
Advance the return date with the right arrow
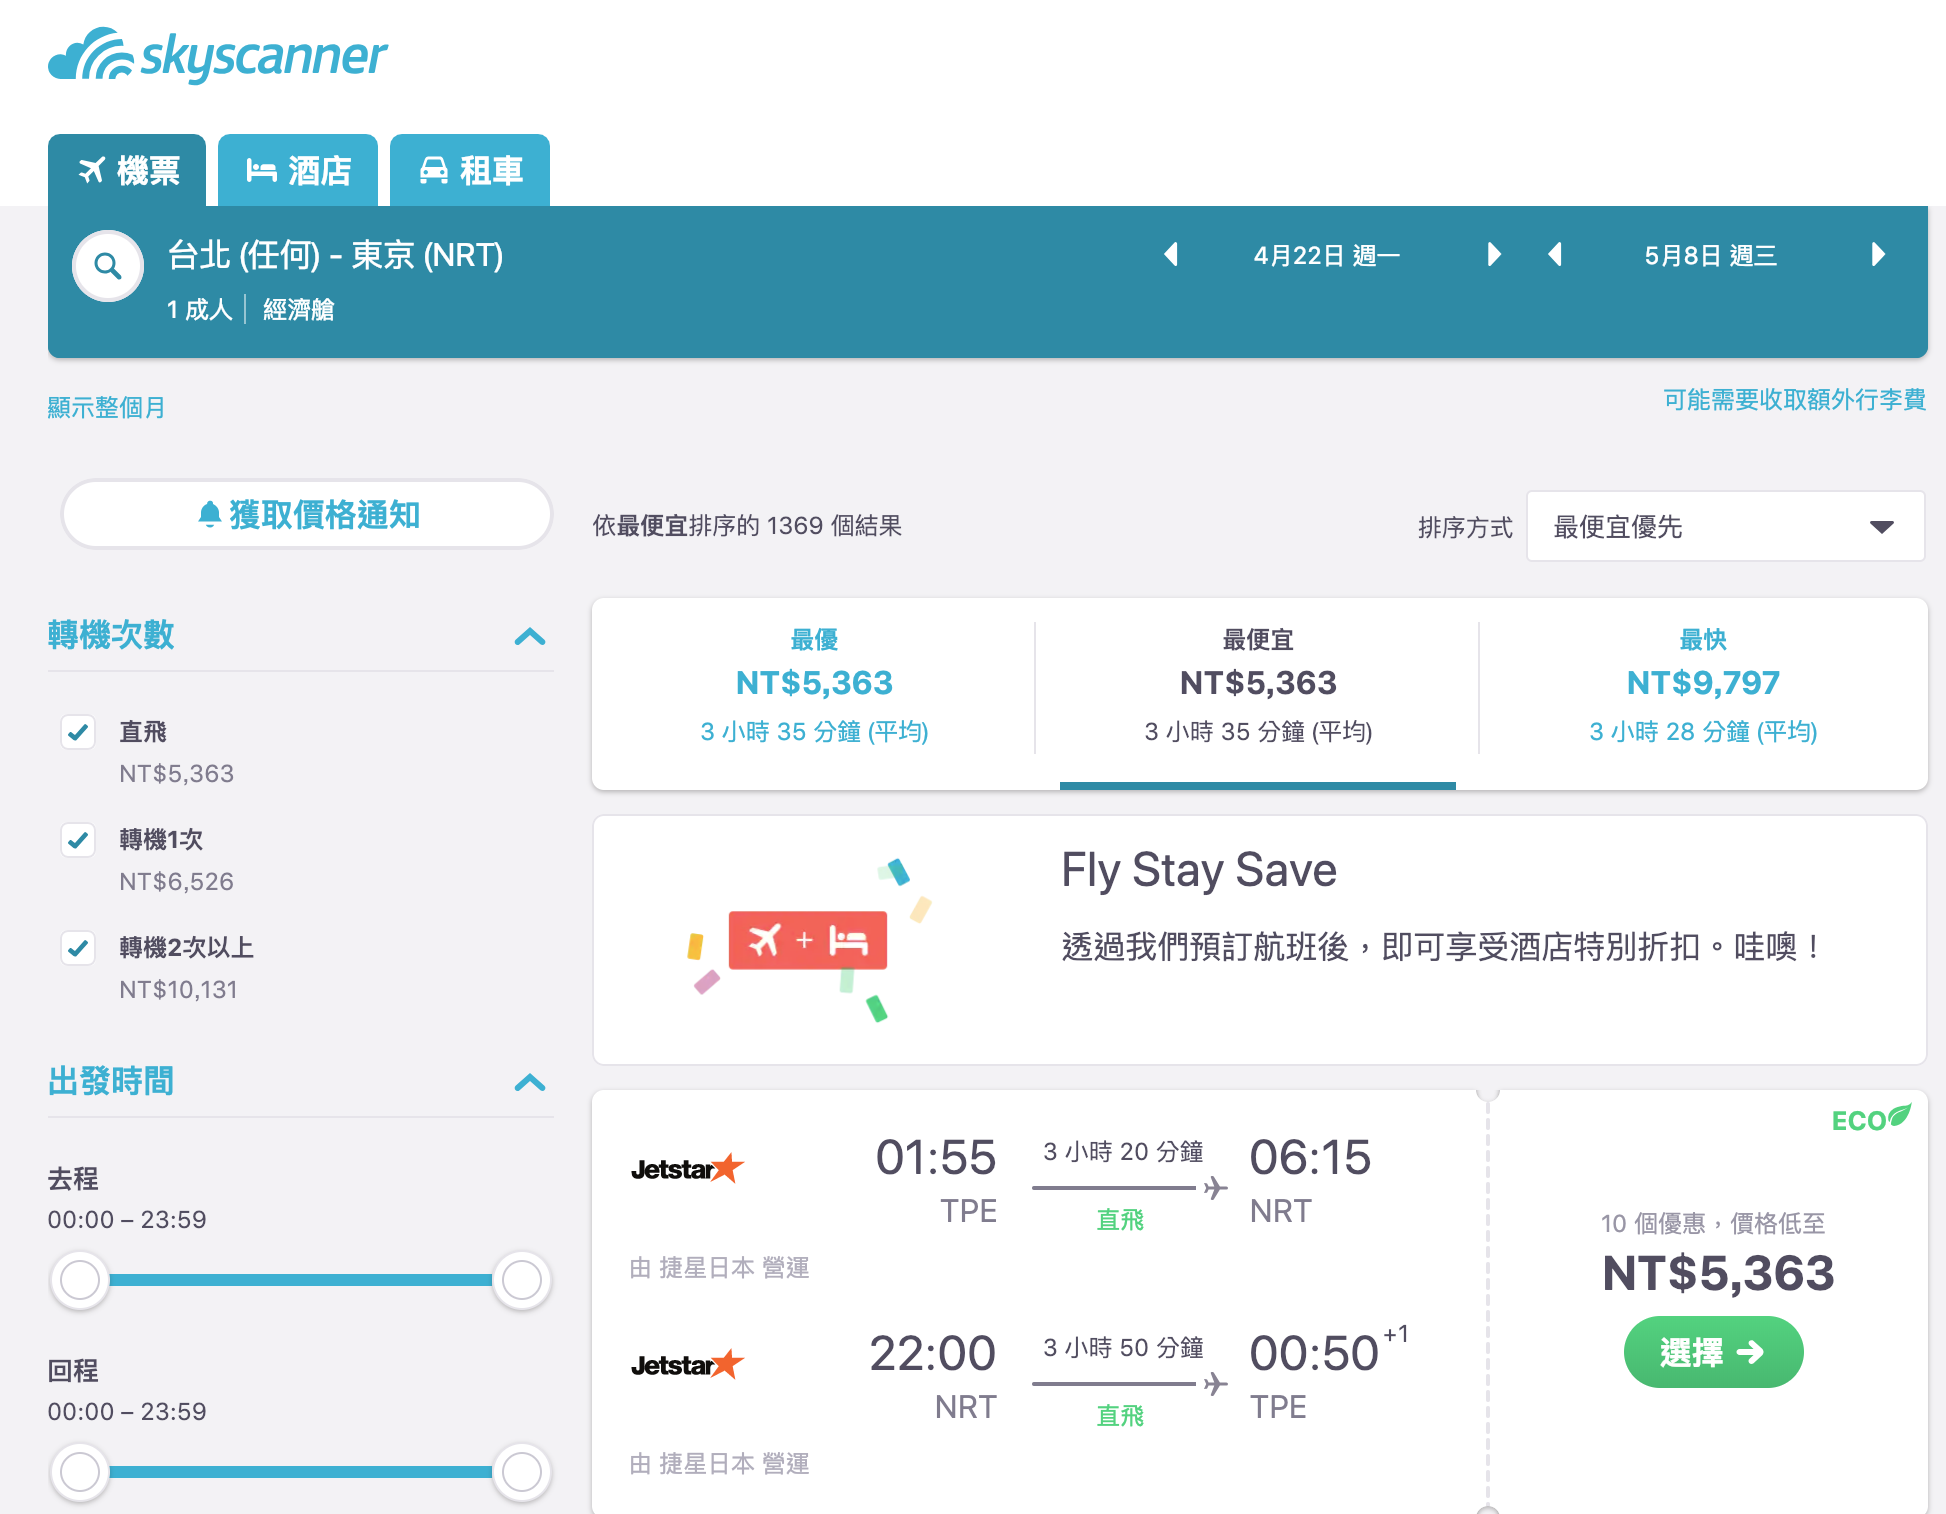tap(1877, 255)
